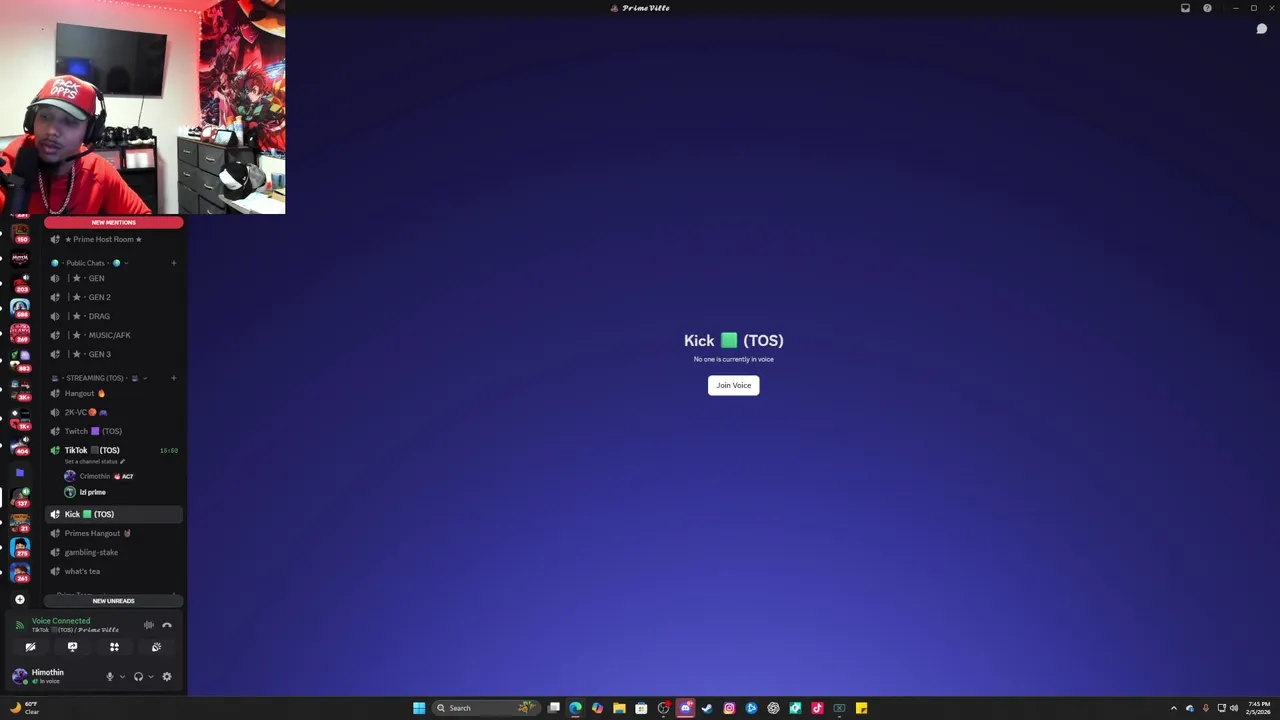The image size is (1280, 720).
Task: Open the server folder icon in server list
Action: point(19,472)
